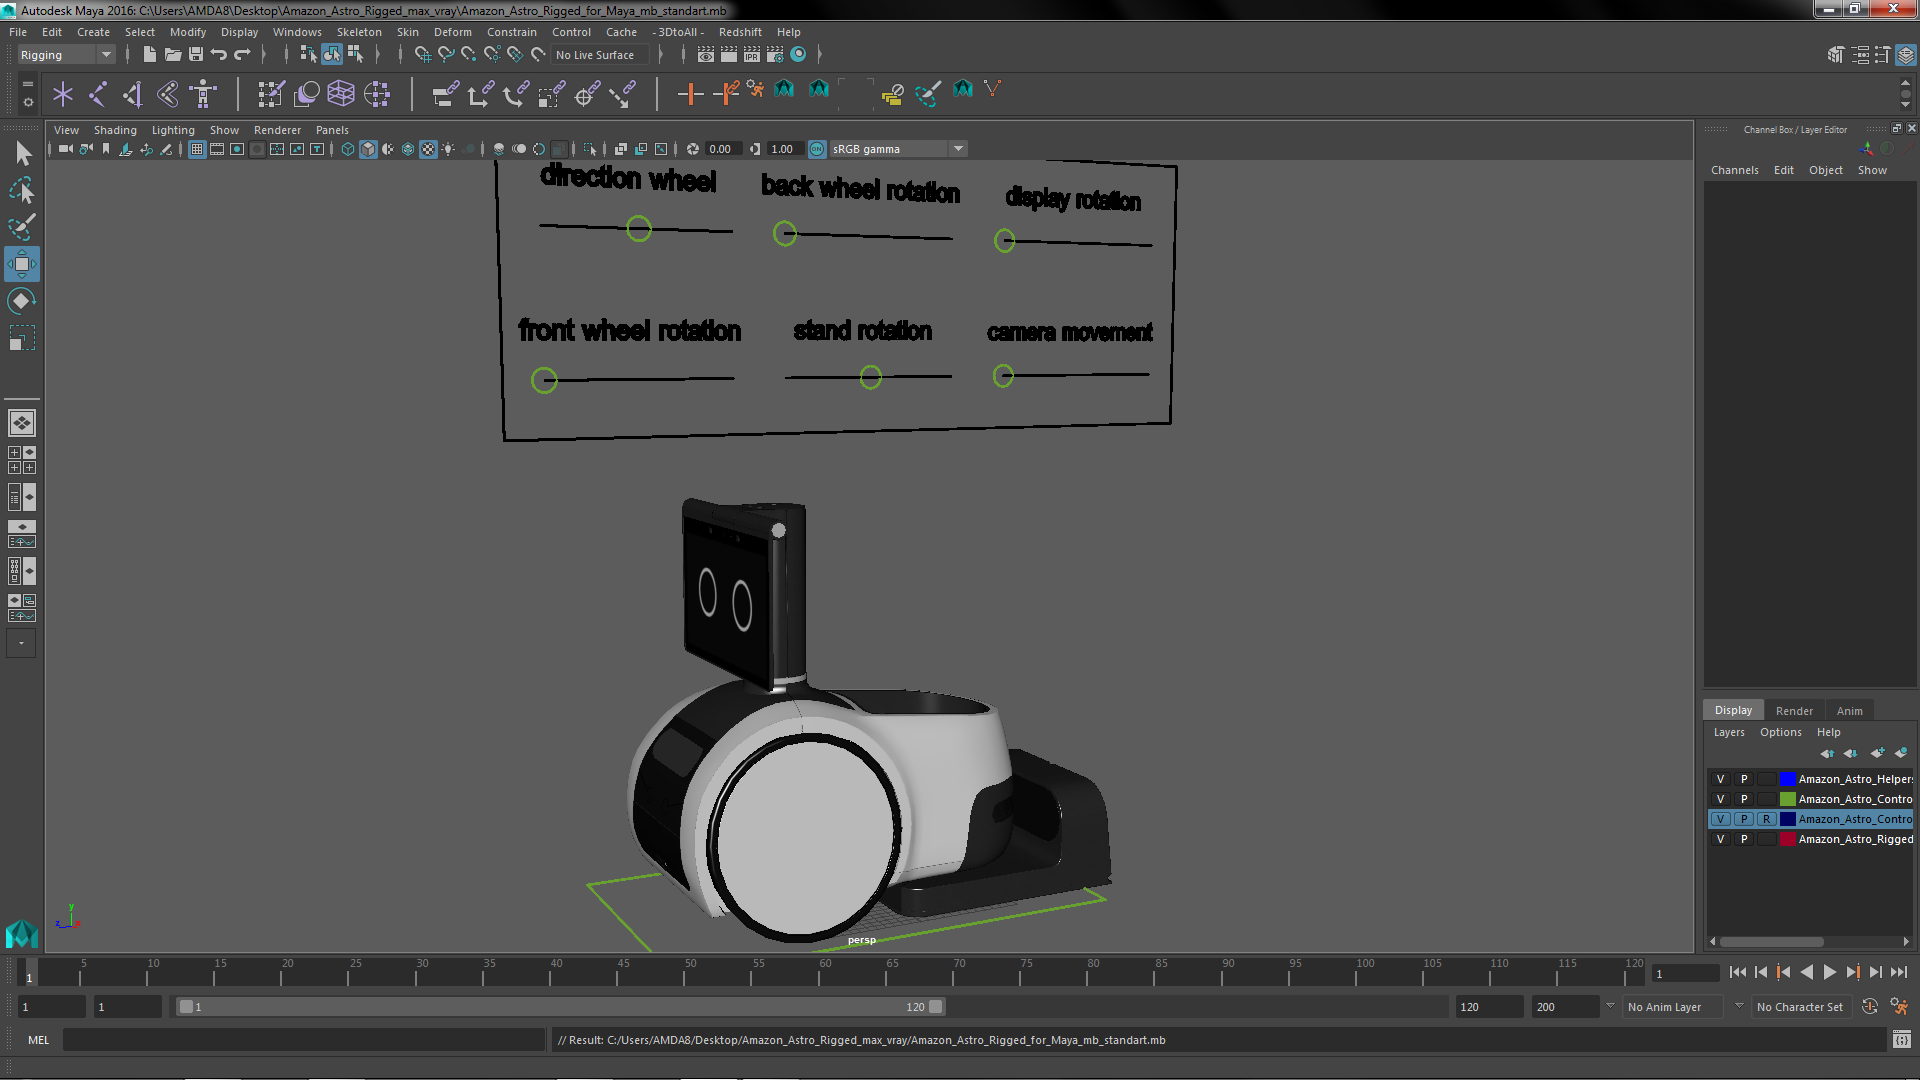Screen dimensions: 1920x1080
Task: Select the Rotate tool in the toolbox
Action: 22,301
